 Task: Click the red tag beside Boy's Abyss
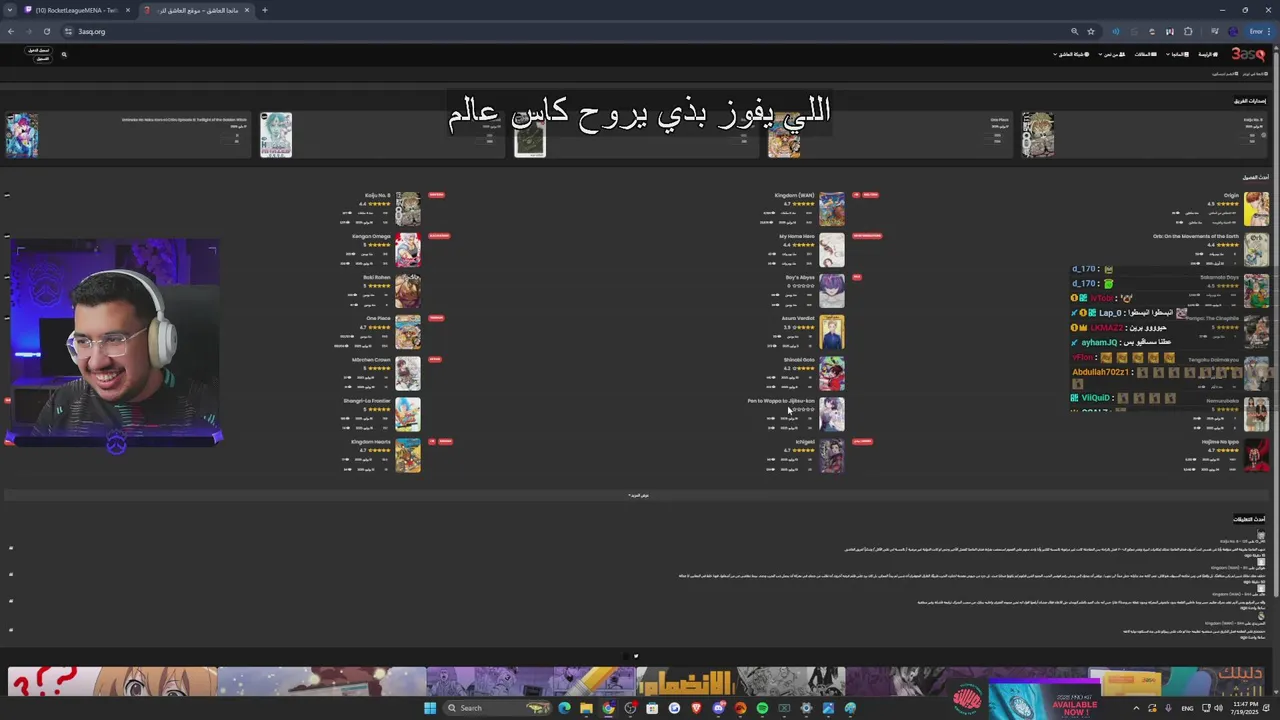coord(857,277)
